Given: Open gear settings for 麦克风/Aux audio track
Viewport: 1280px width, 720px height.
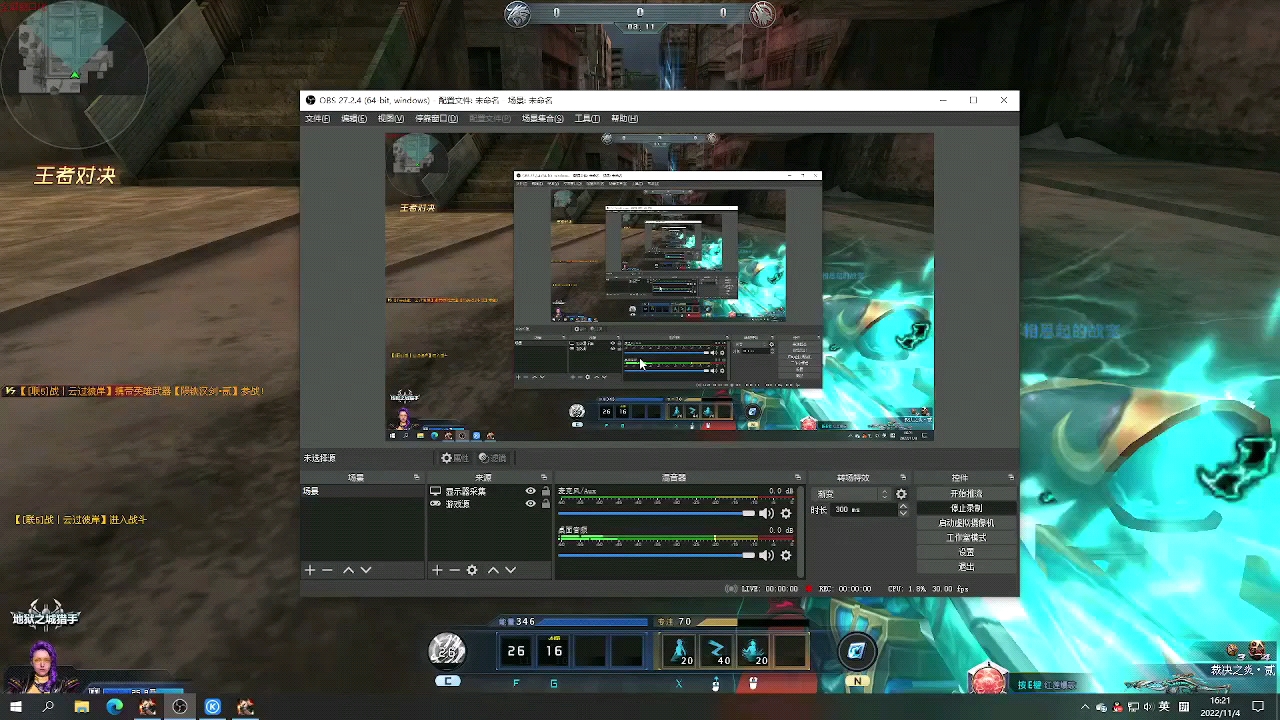Looking at the screenshot, I should (x=786, y=513).
